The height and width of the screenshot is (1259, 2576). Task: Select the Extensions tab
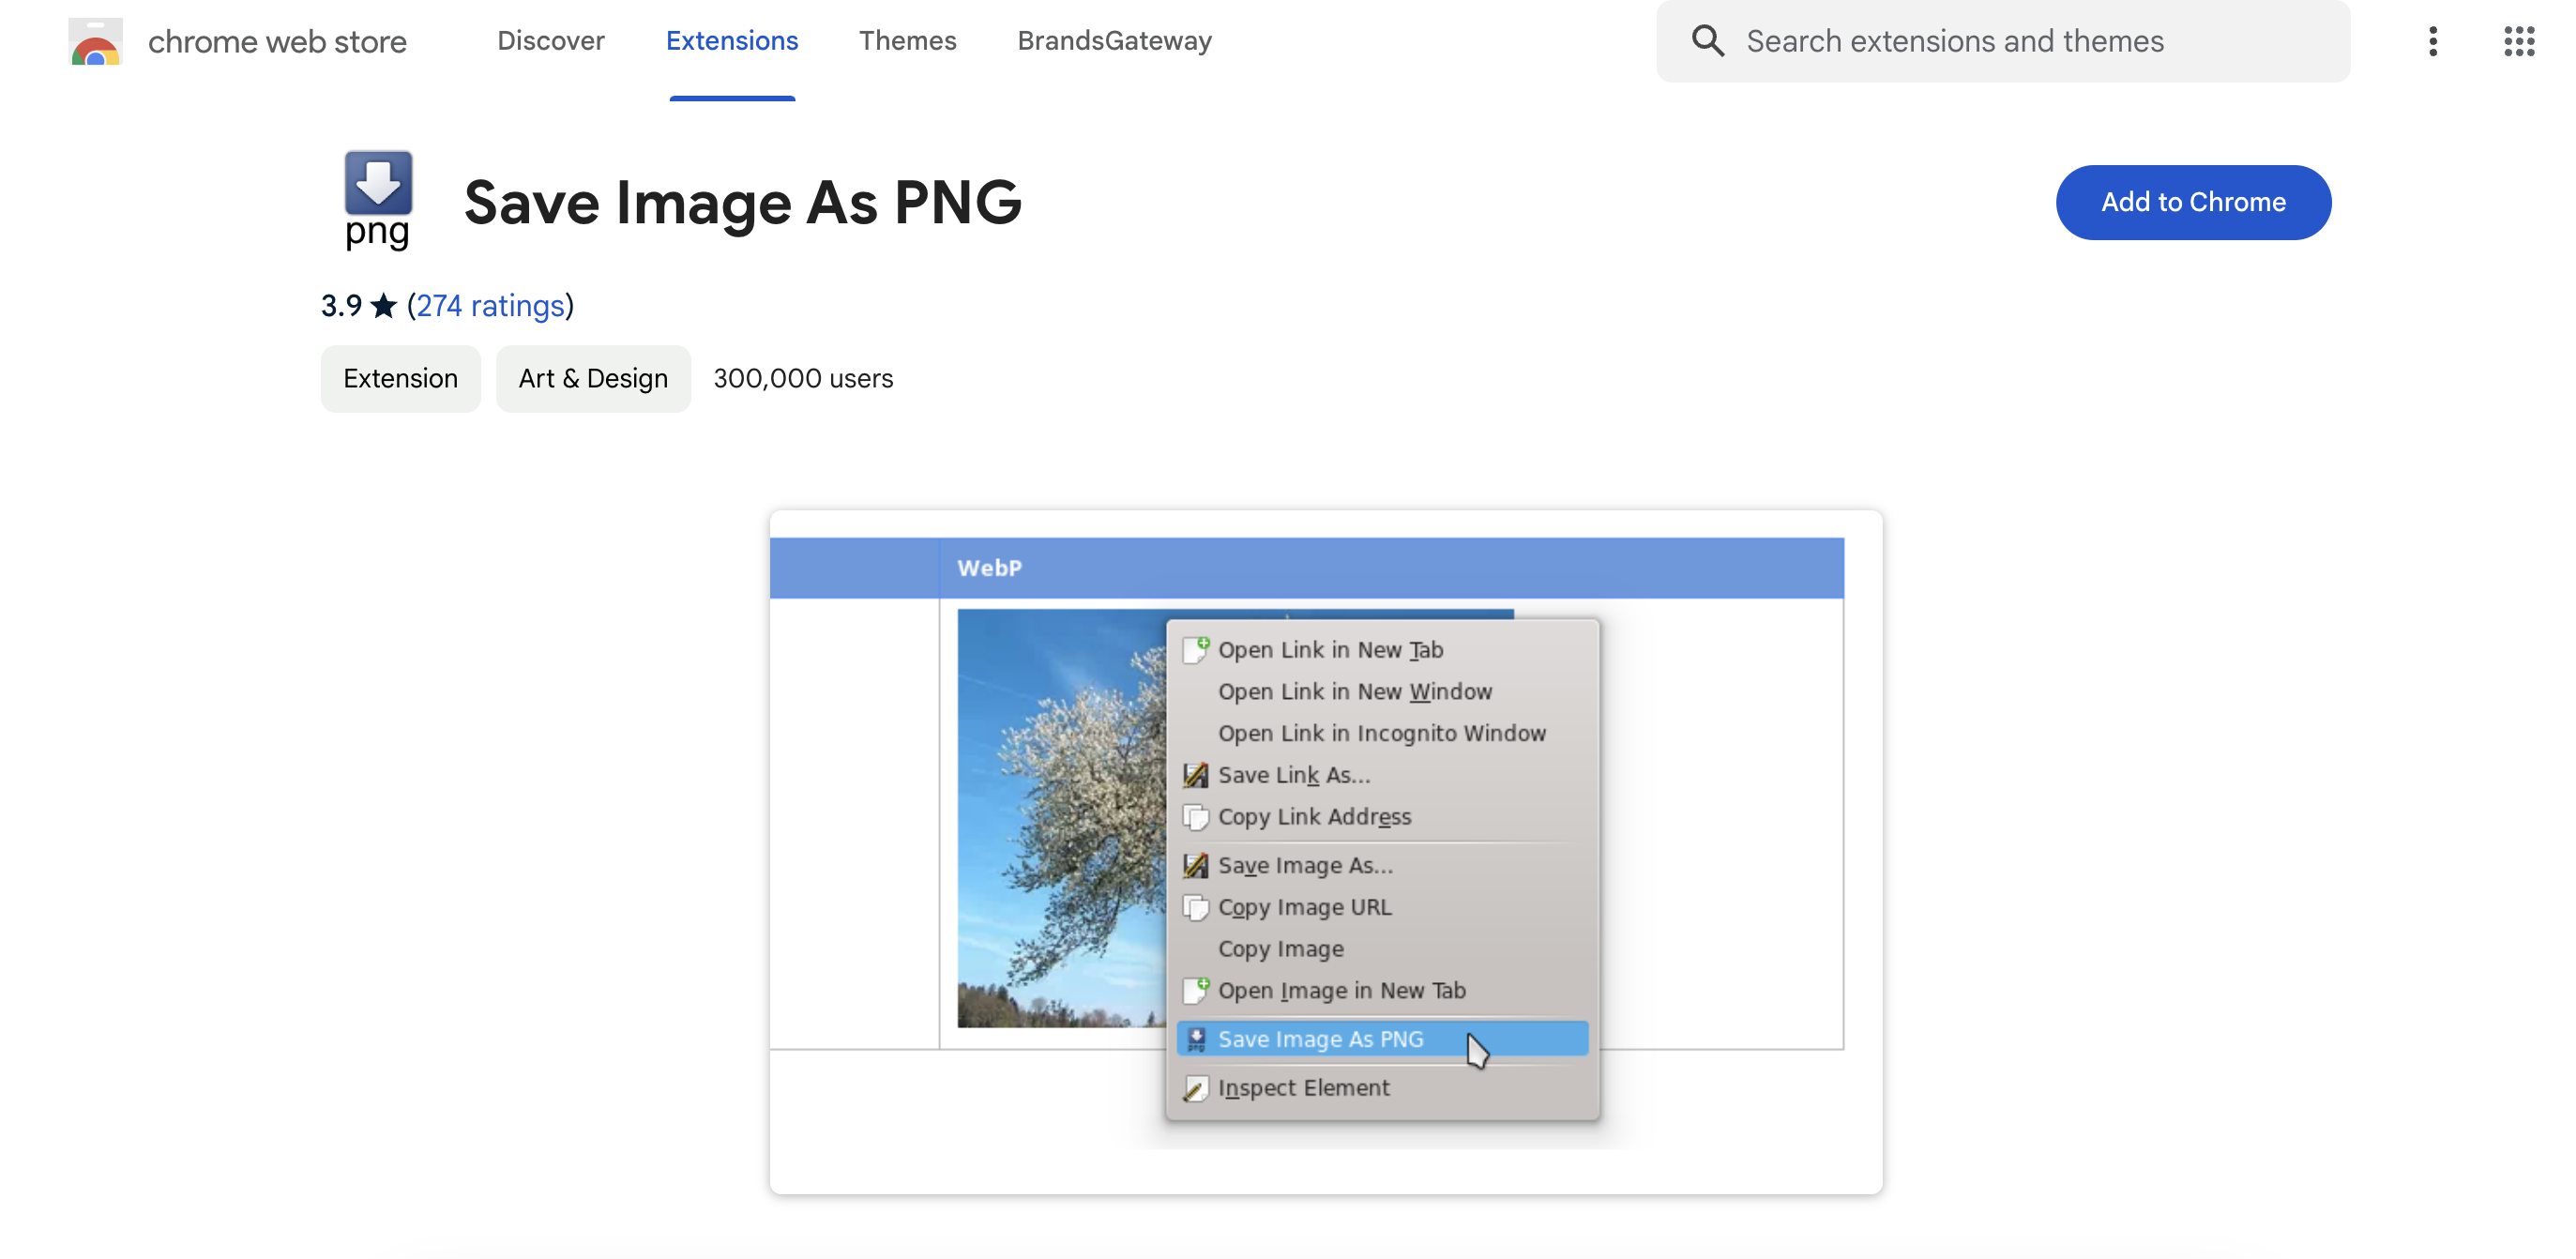tap(731, 41)
